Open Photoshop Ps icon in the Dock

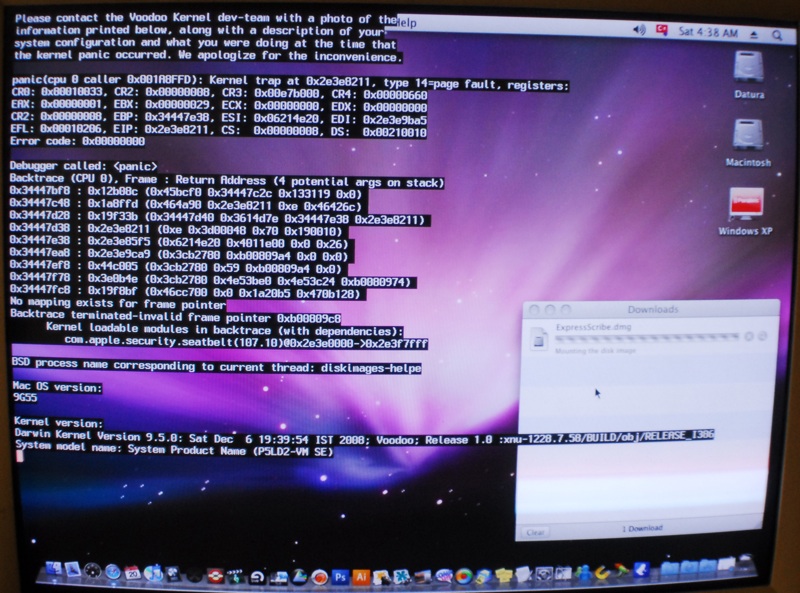(340, 577)
